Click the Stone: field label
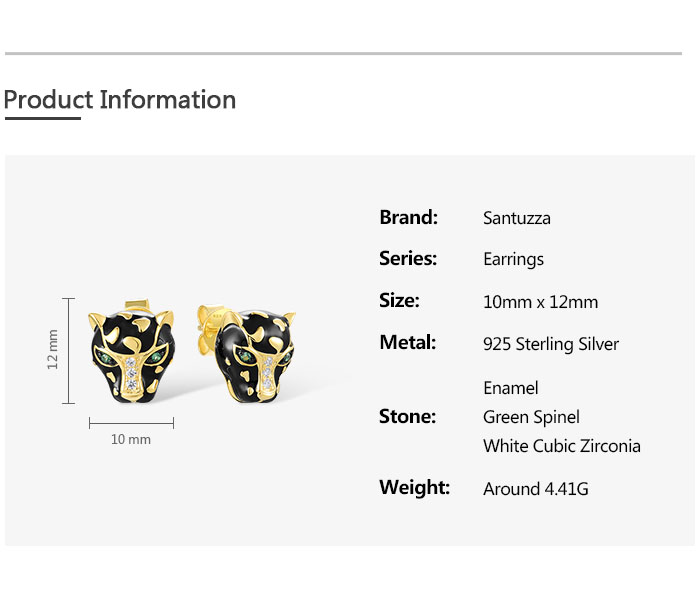Viewport: 700px width, 596px height. click(407, 416)
